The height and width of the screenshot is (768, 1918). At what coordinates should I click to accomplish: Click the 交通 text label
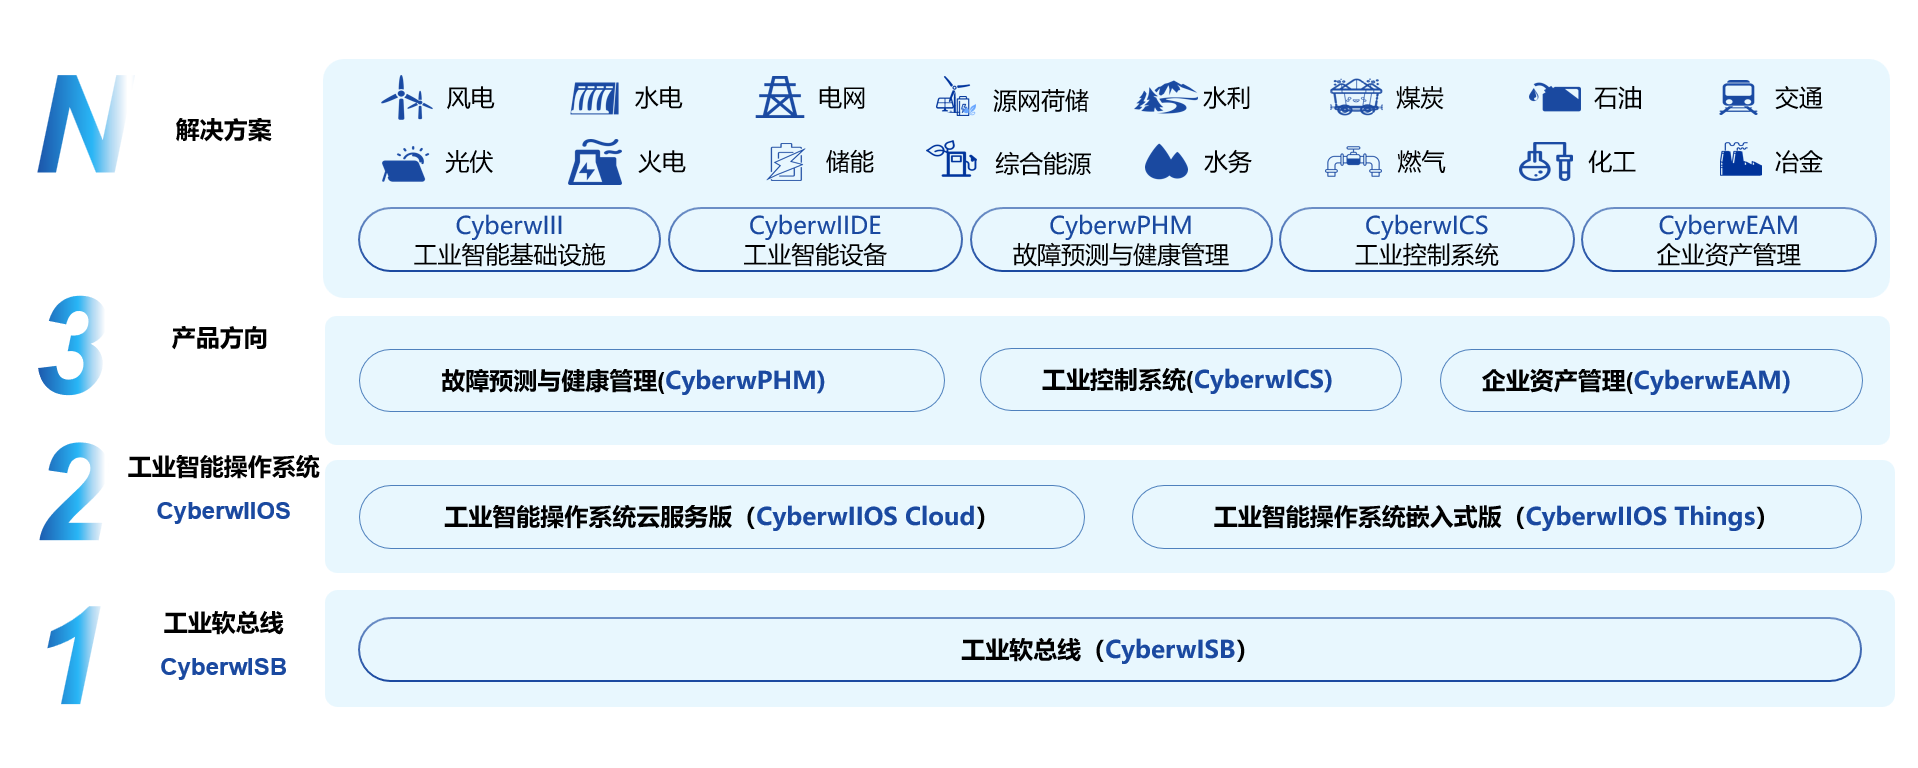(x=1798, y=99)
